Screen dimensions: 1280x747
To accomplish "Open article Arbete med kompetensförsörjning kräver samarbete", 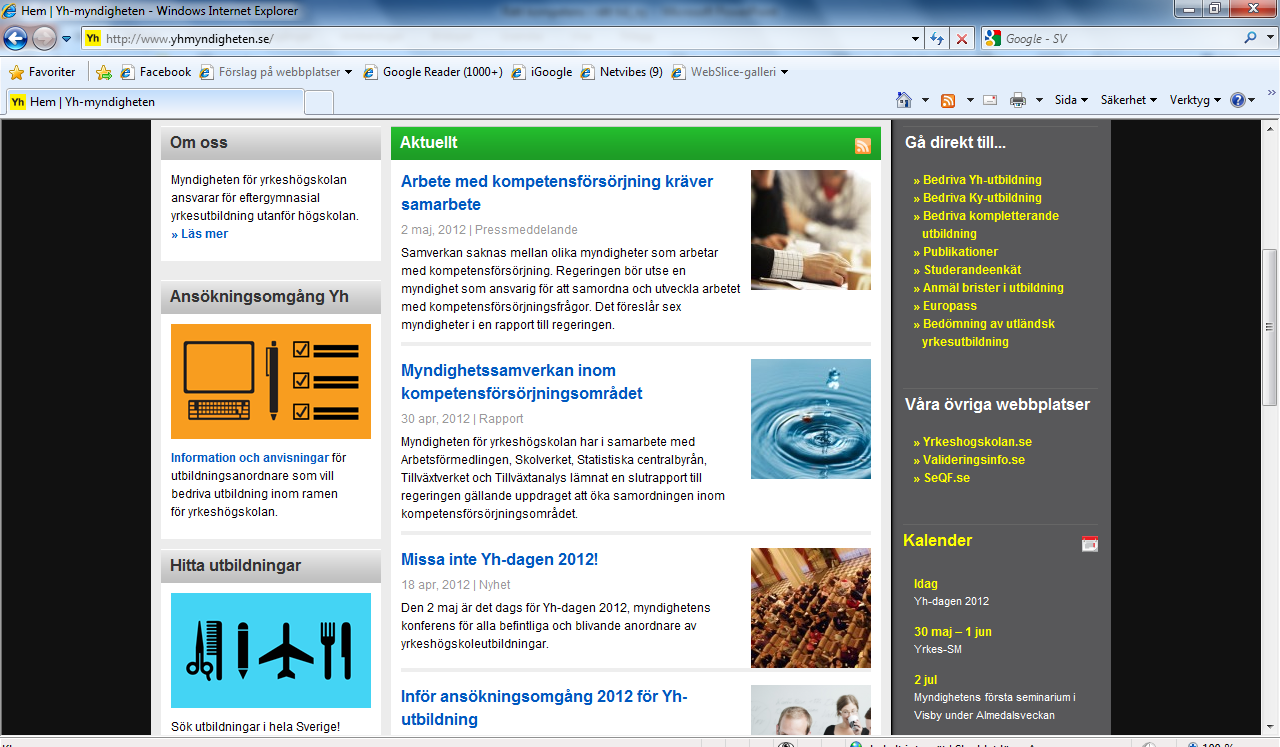I will [557, 193].
